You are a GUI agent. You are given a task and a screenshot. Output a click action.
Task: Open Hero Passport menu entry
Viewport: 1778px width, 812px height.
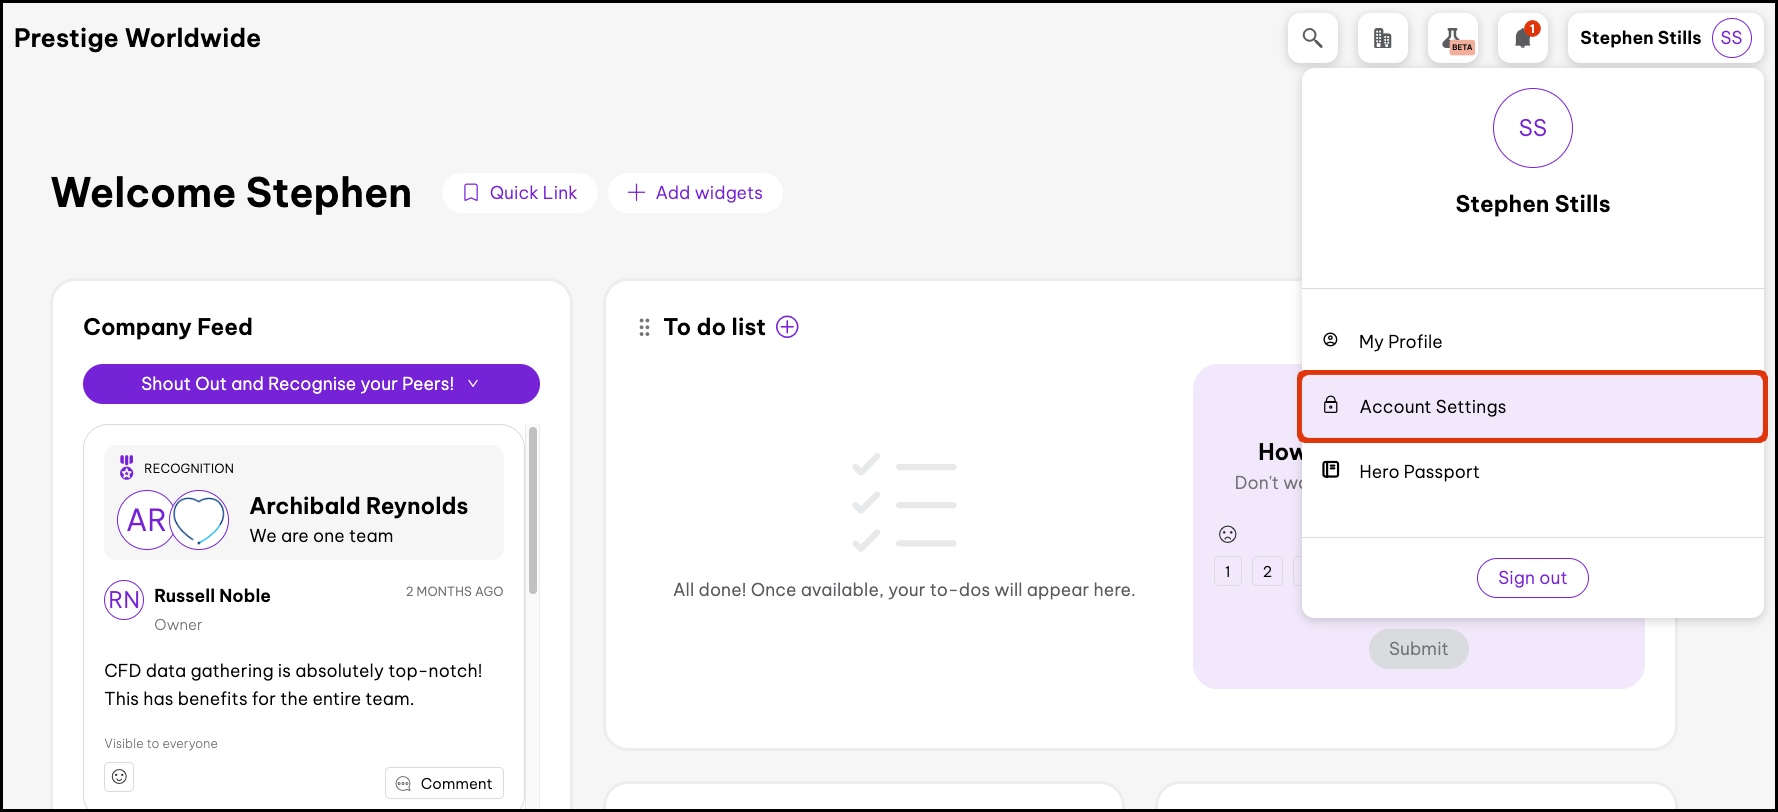click(x=1418, y=472)
